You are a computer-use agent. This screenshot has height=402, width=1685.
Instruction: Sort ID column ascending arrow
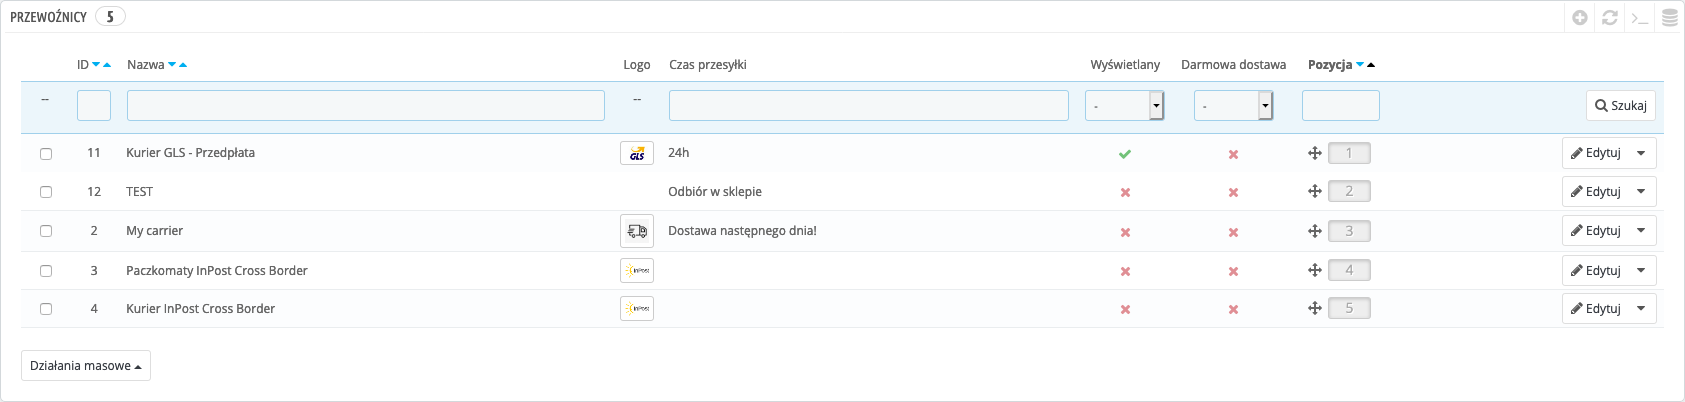[107, 65]
